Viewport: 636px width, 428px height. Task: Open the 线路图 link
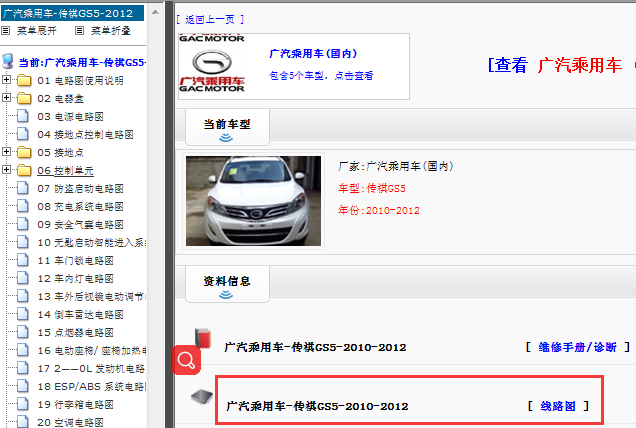(x=558, y=406)
